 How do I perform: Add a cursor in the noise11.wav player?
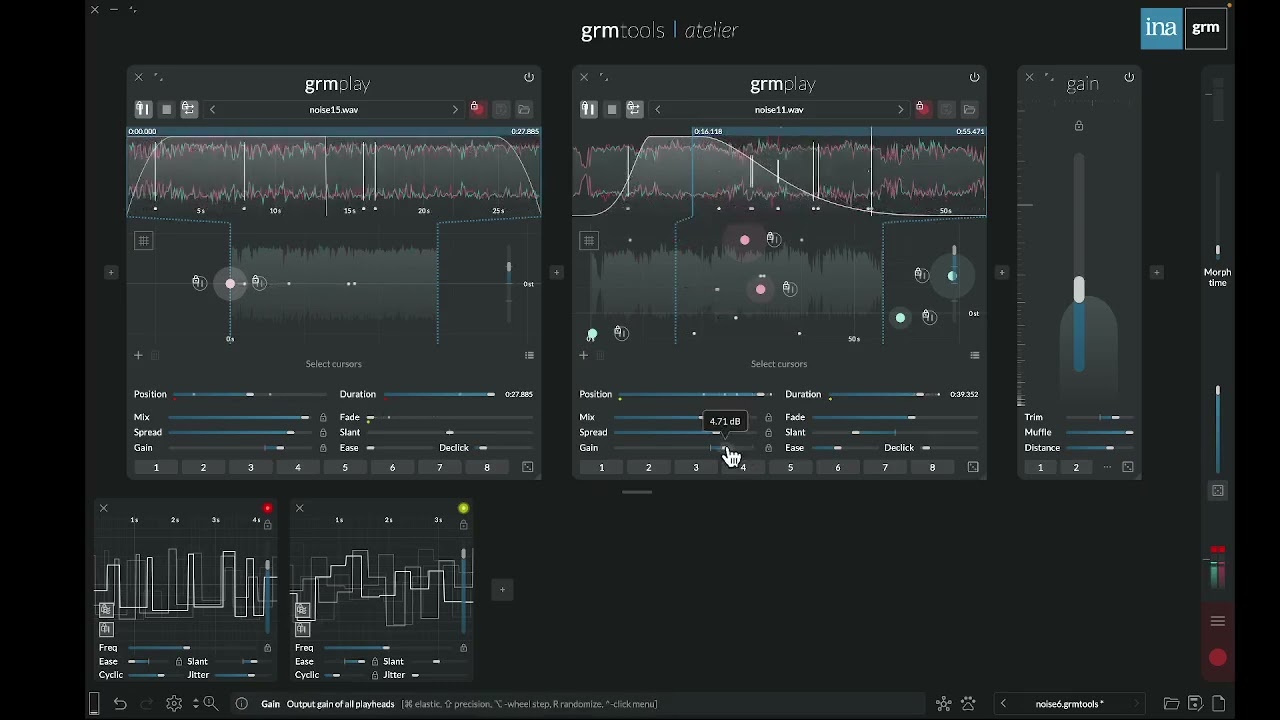click(x=584, y=355)
